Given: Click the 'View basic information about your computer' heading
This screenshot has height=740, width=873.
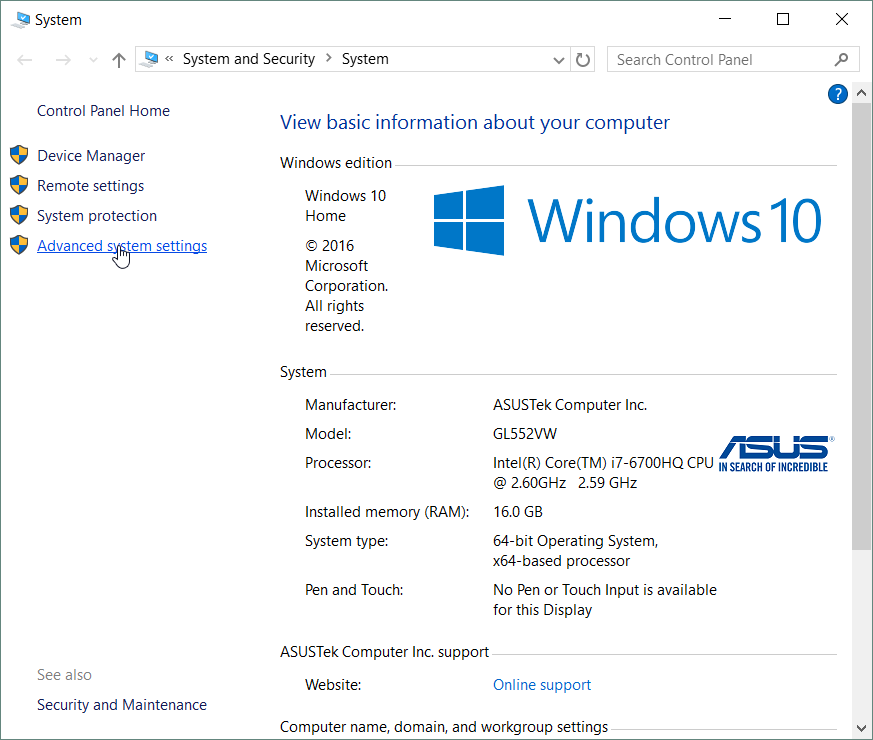Looking at the screenshot, I should (x=474, y=122).
